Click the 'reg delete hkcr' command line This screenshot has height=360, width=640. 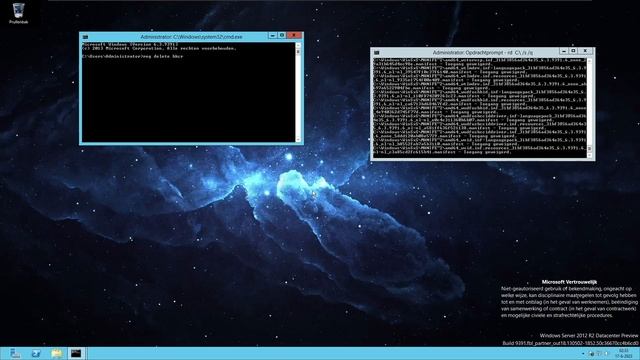coord(133,56)
